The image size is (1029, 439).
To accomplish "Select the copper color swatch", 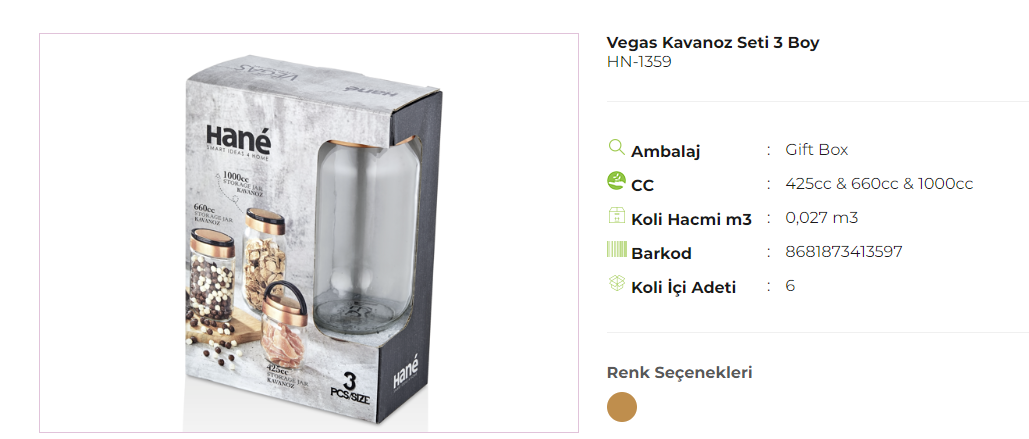I will pos(622,407).
